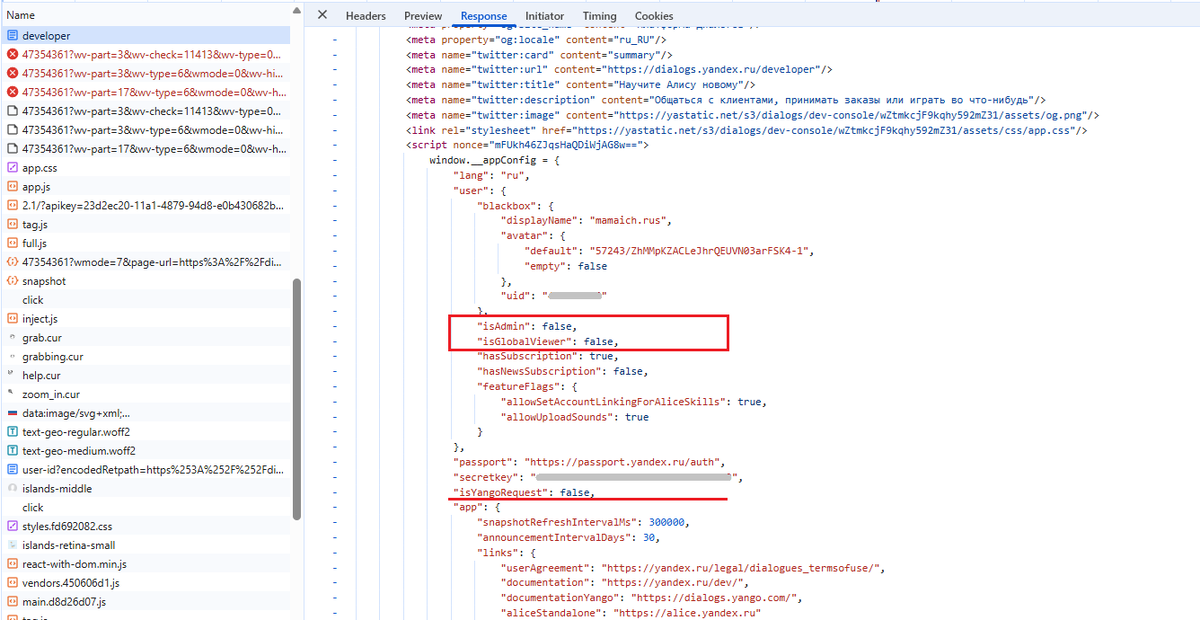The image size is (1200, 620).
Task: Click the "hasNewsSubscription": false line
Action: tap(563, 371)
